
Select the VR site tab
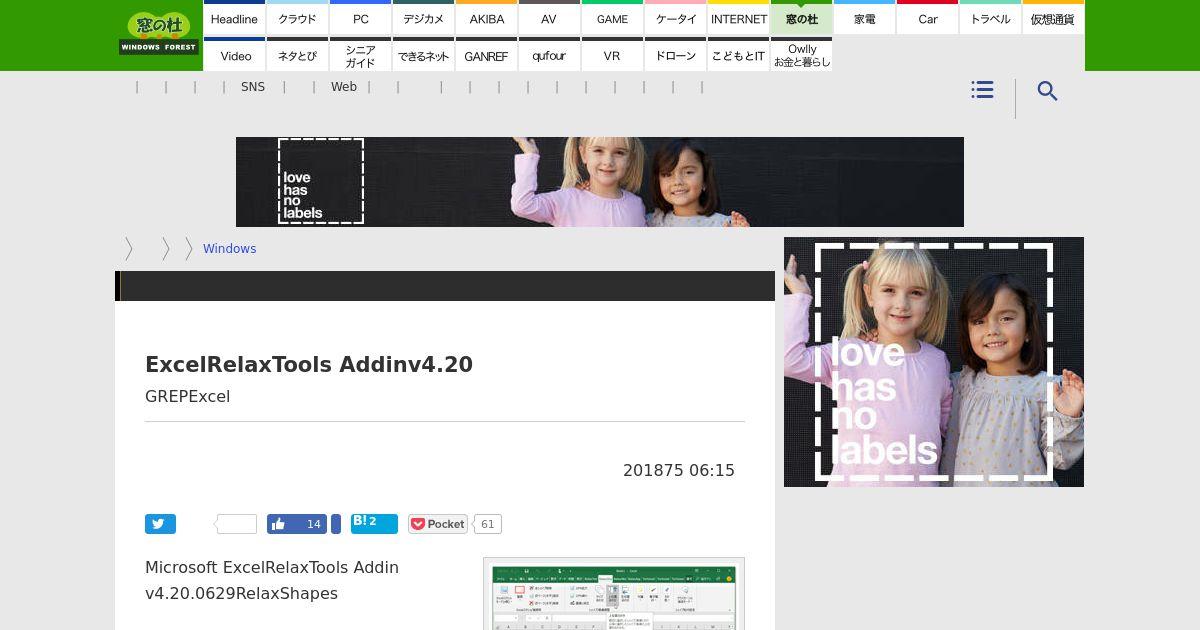(612, 55)
